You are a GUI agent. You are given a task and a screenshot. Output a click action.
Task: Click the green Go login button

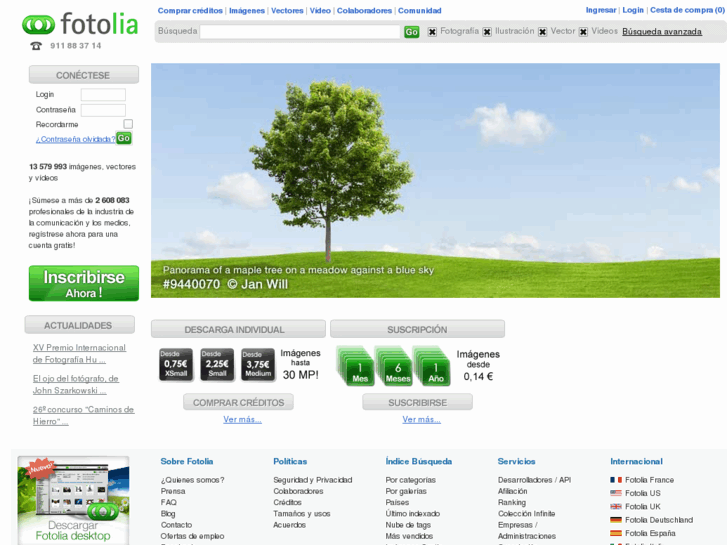pyautogui.click(x=123, y=138)
